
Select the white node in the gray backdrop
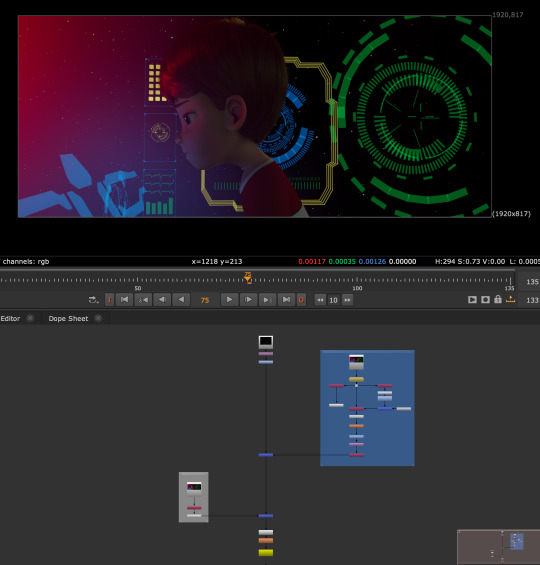click(x=194, y=516)
